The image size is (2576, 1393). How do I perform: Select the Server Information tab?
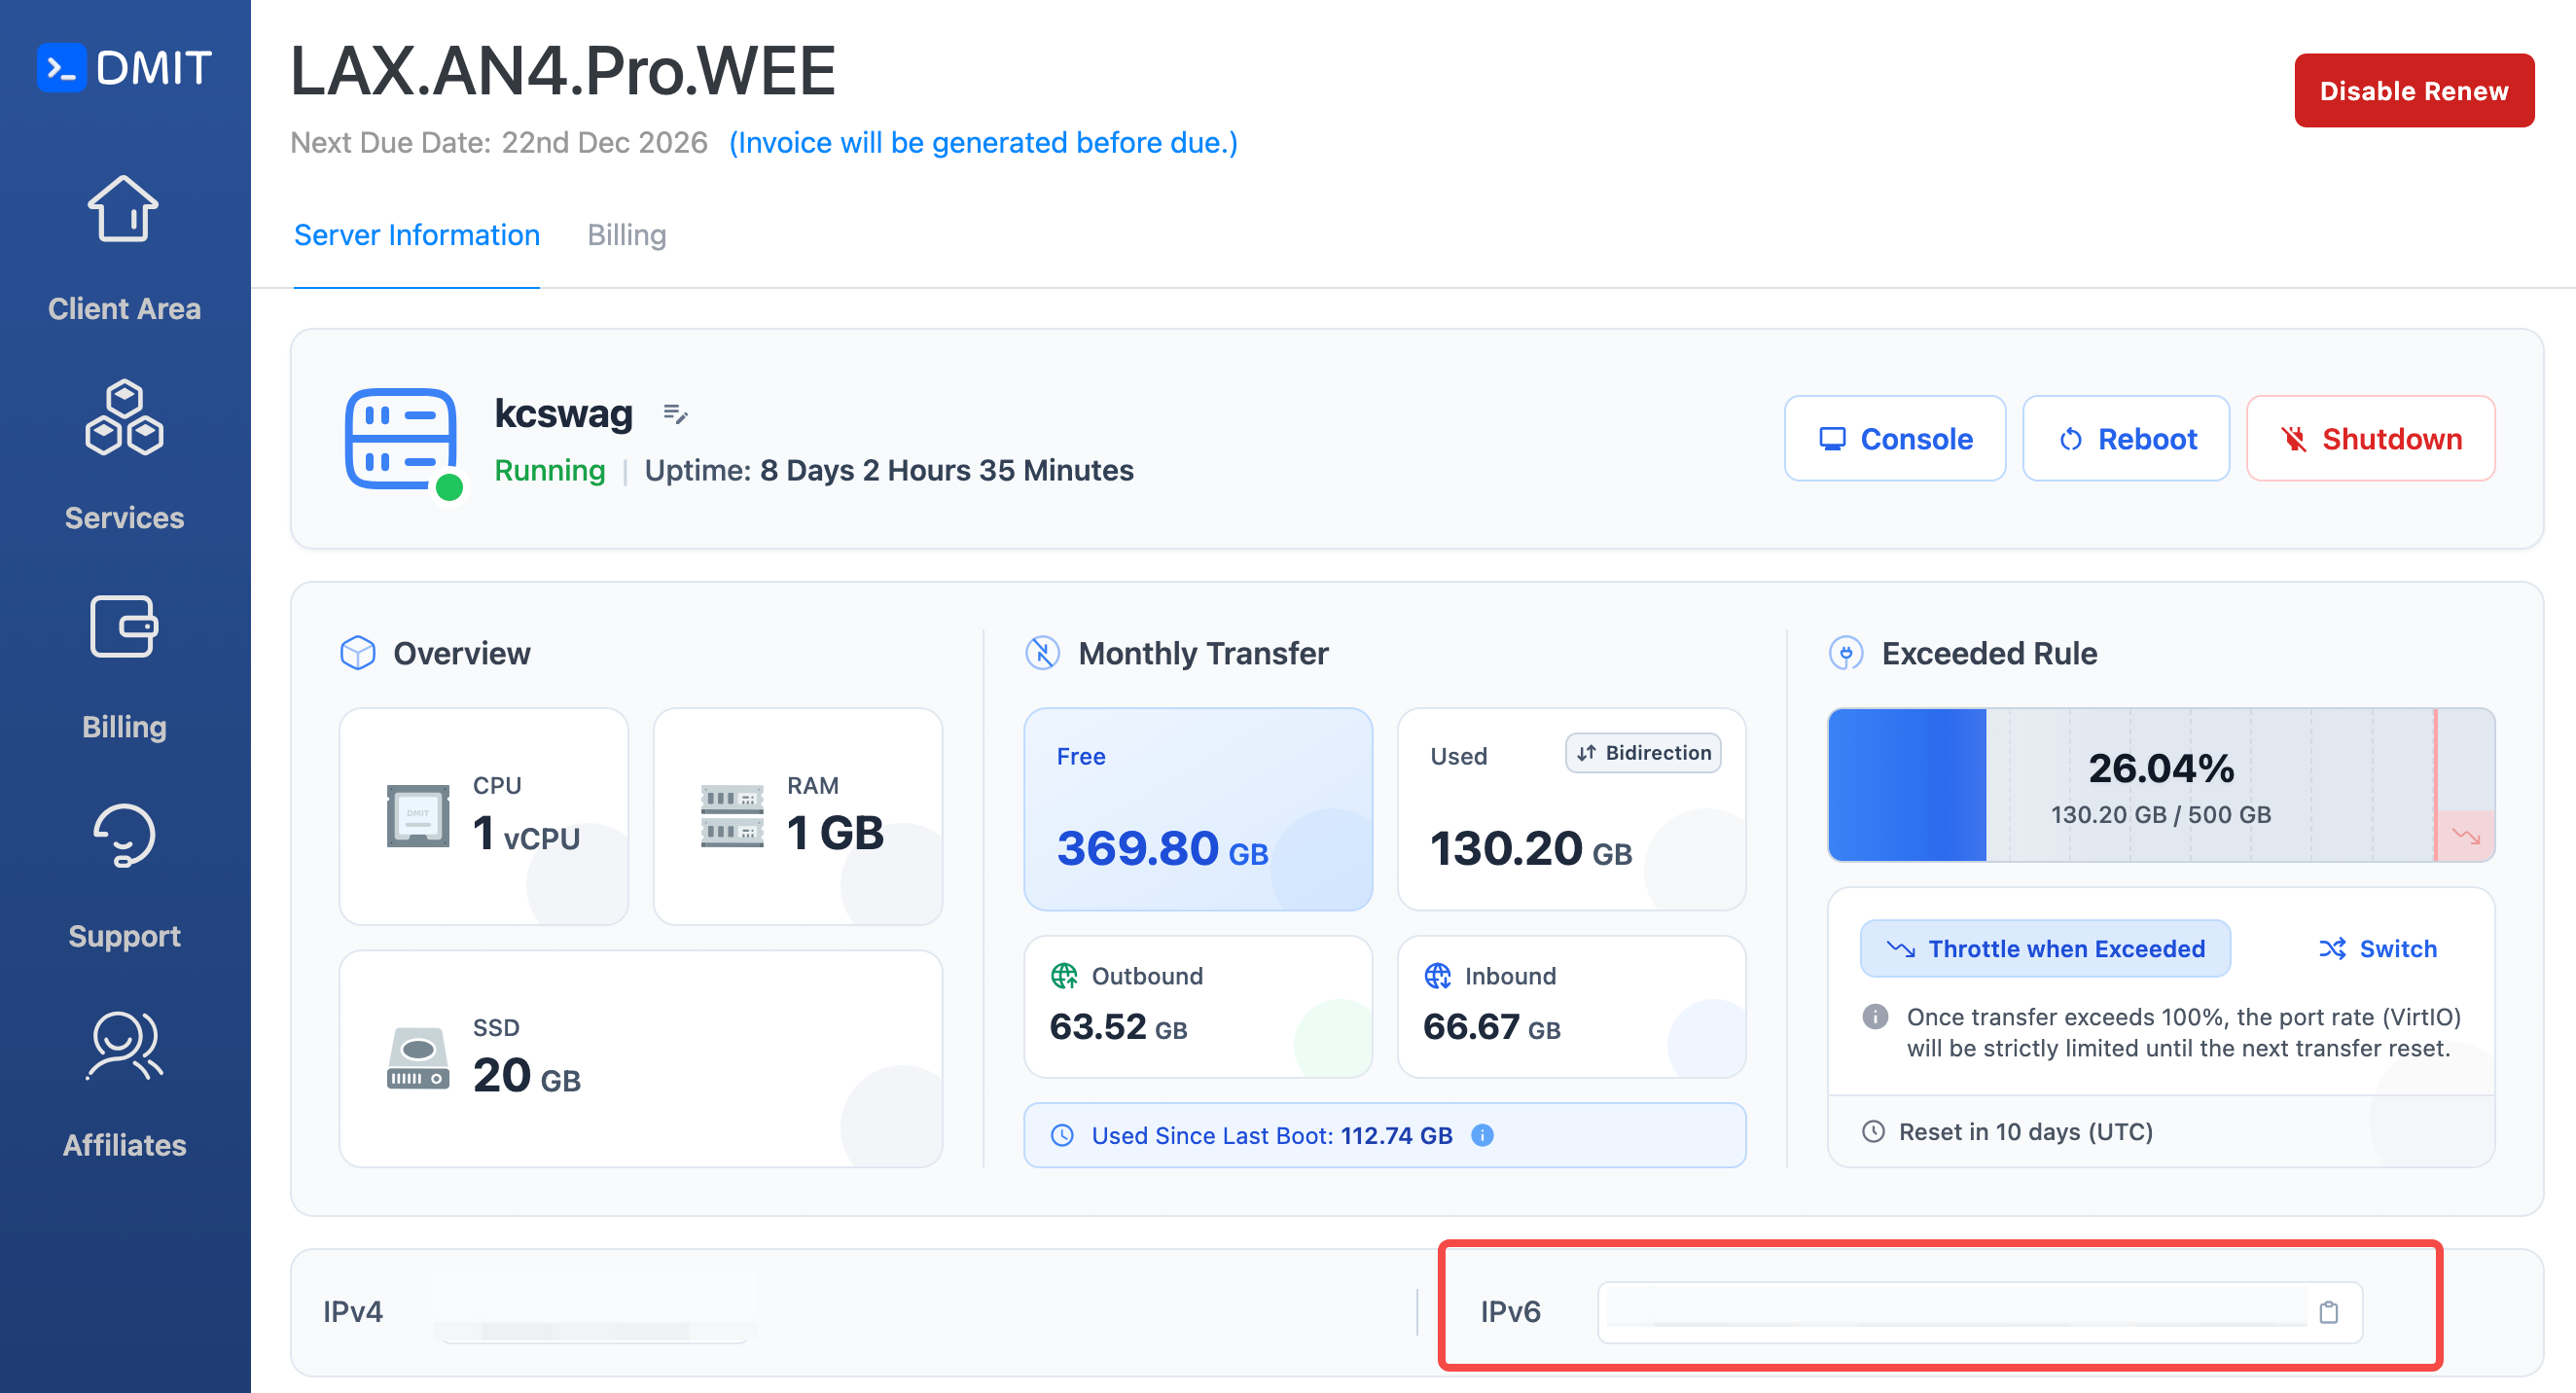pyautogui.click(x=416, y=235)
